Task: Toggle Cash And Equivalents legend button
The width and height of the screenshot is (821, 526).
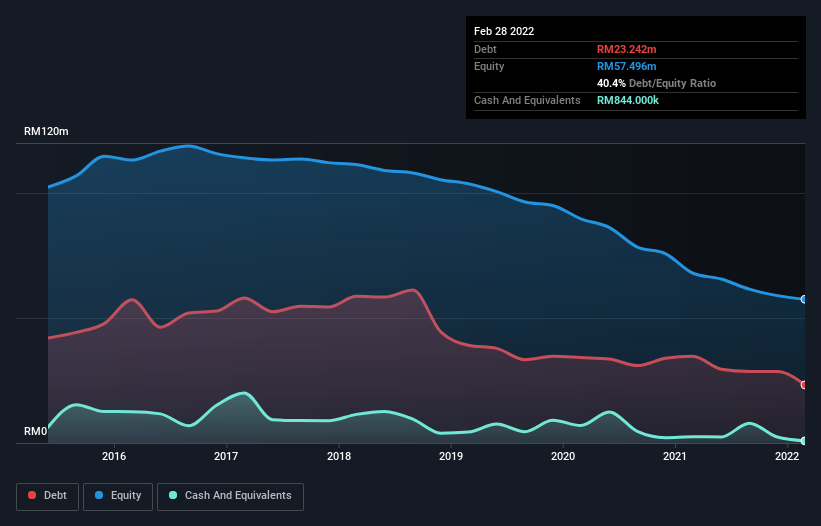Action: click(x=230, y=496)
